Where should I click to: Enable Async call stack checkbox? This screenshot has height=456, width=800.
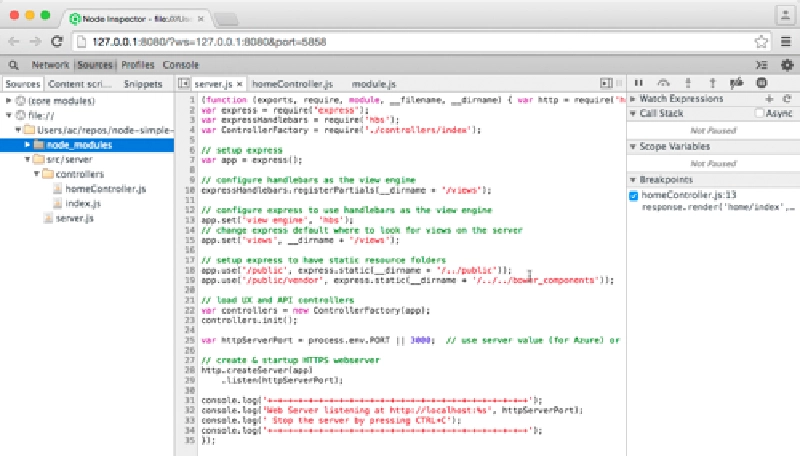(760, 113)
